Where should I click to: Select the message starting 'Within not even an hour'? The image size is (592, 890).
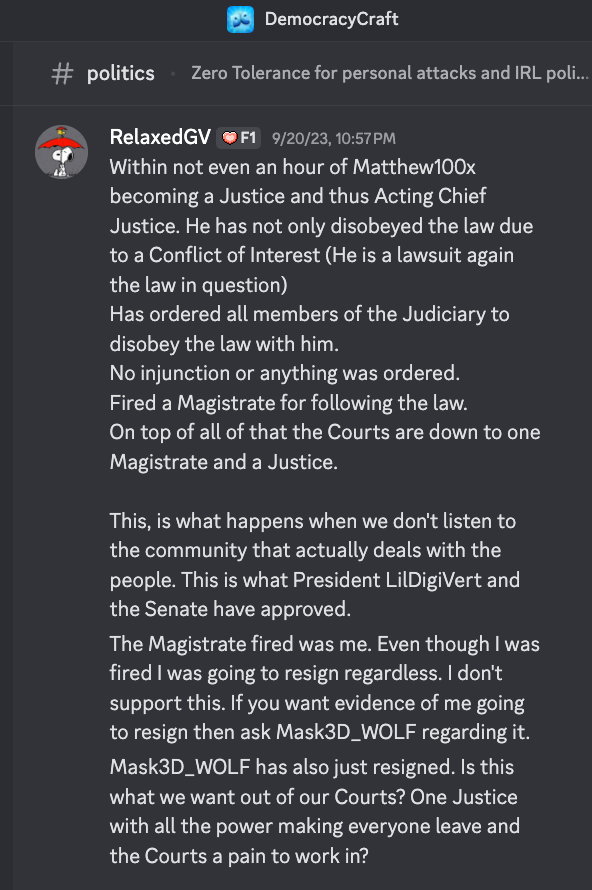321,226
